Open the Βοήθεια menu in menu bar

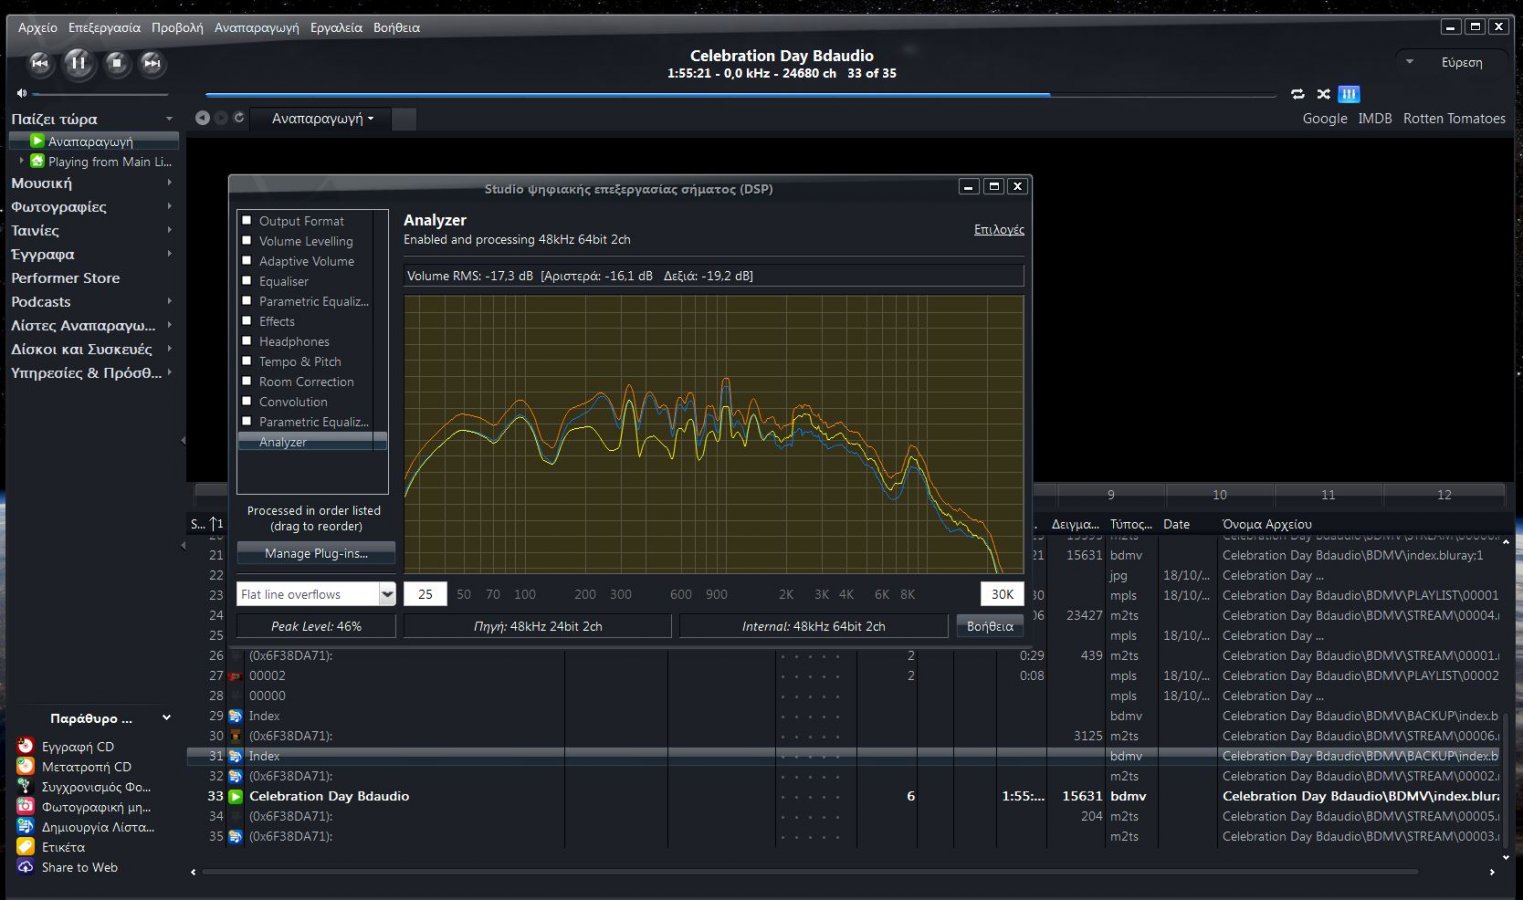tap(396, 28)
